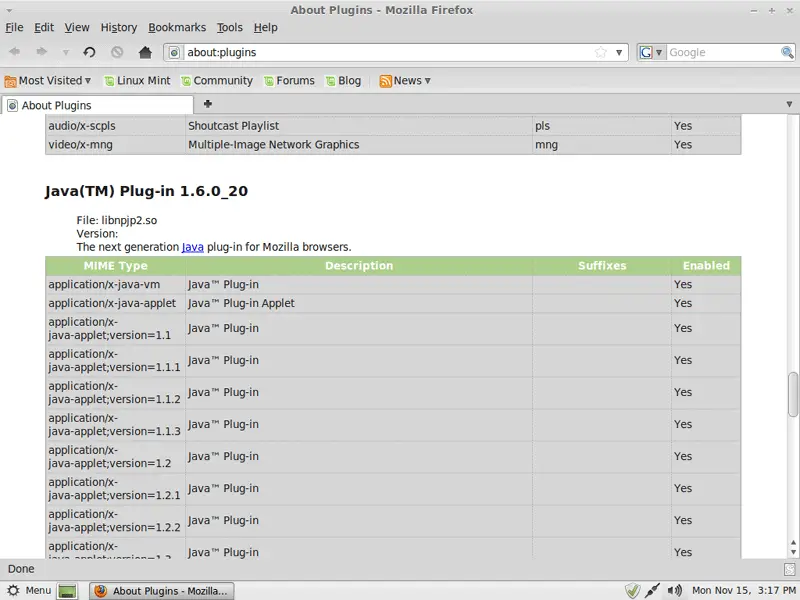Click the mng suffix cell
Image resolution: width=800 pixels, height=600 pixels.
pos(602,145)
